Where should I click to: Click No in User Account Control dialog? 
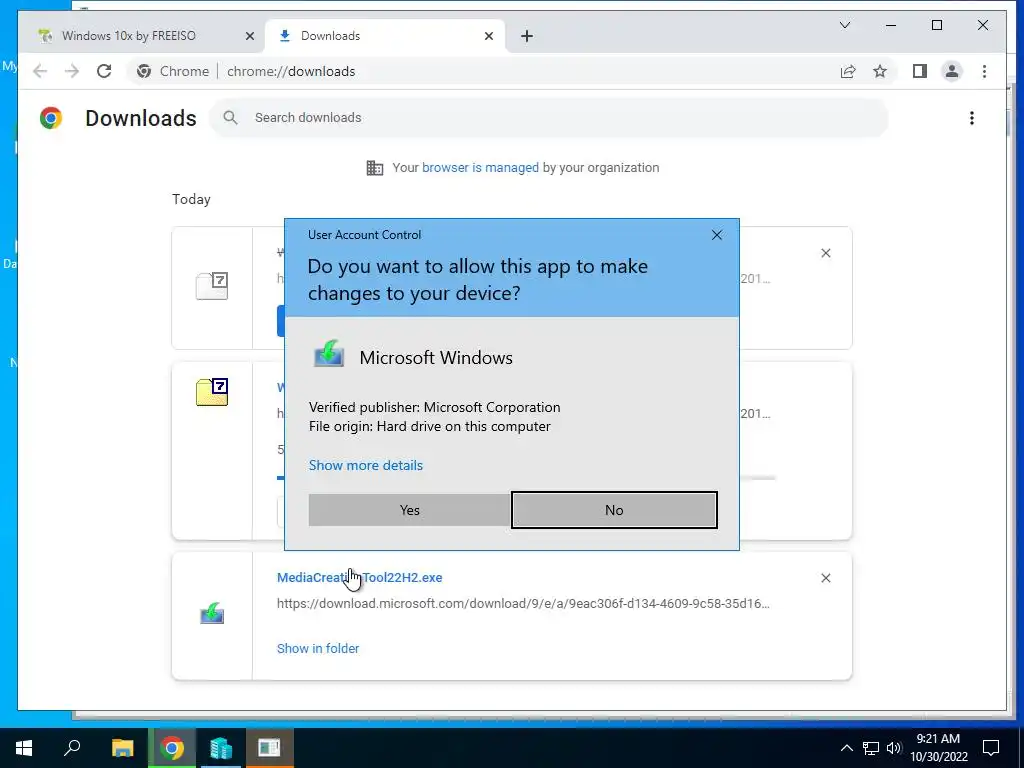[x=614, y=510]
